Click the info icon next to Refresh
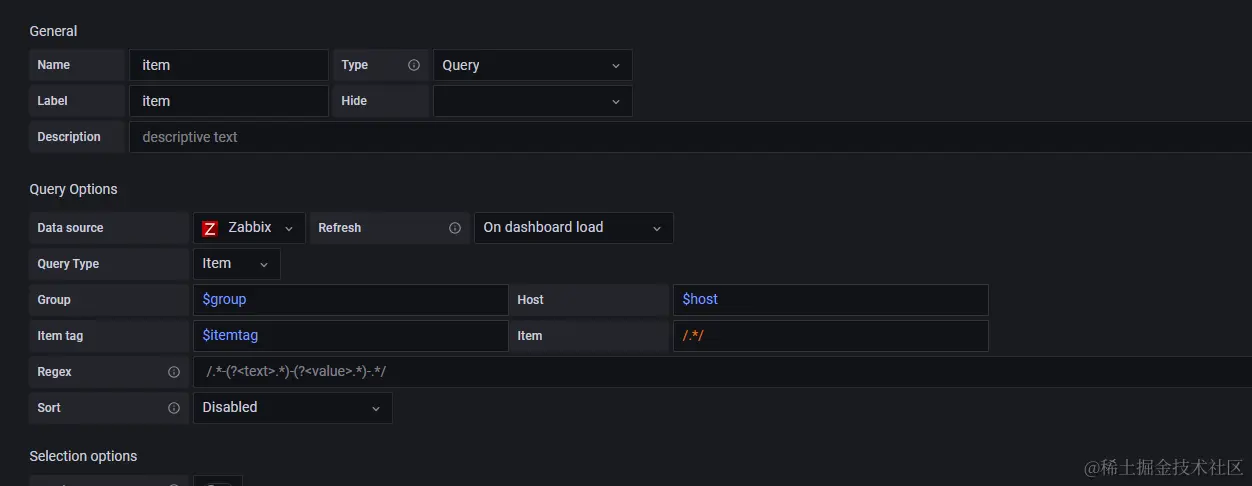This screenshot has width=1252, height=486. click(455, 228)
